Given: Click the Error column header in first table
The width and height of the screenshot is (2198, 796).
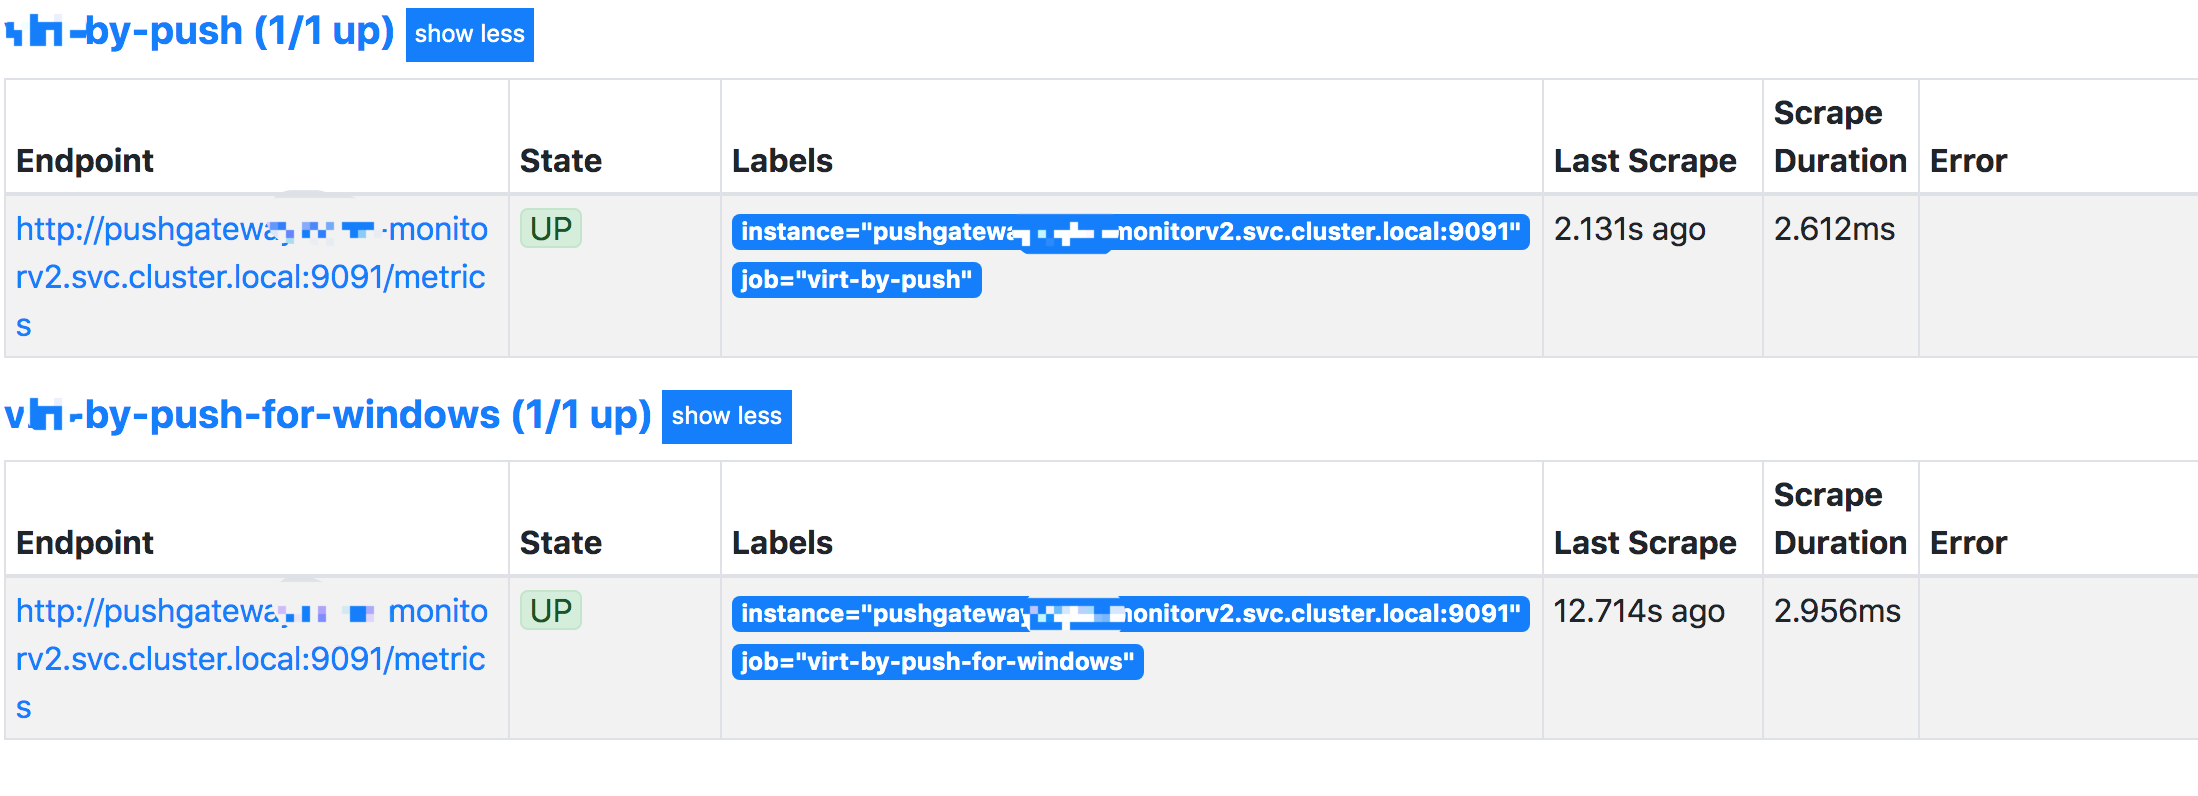Looking at the screenshot, I should click(x=1967, y=160).
